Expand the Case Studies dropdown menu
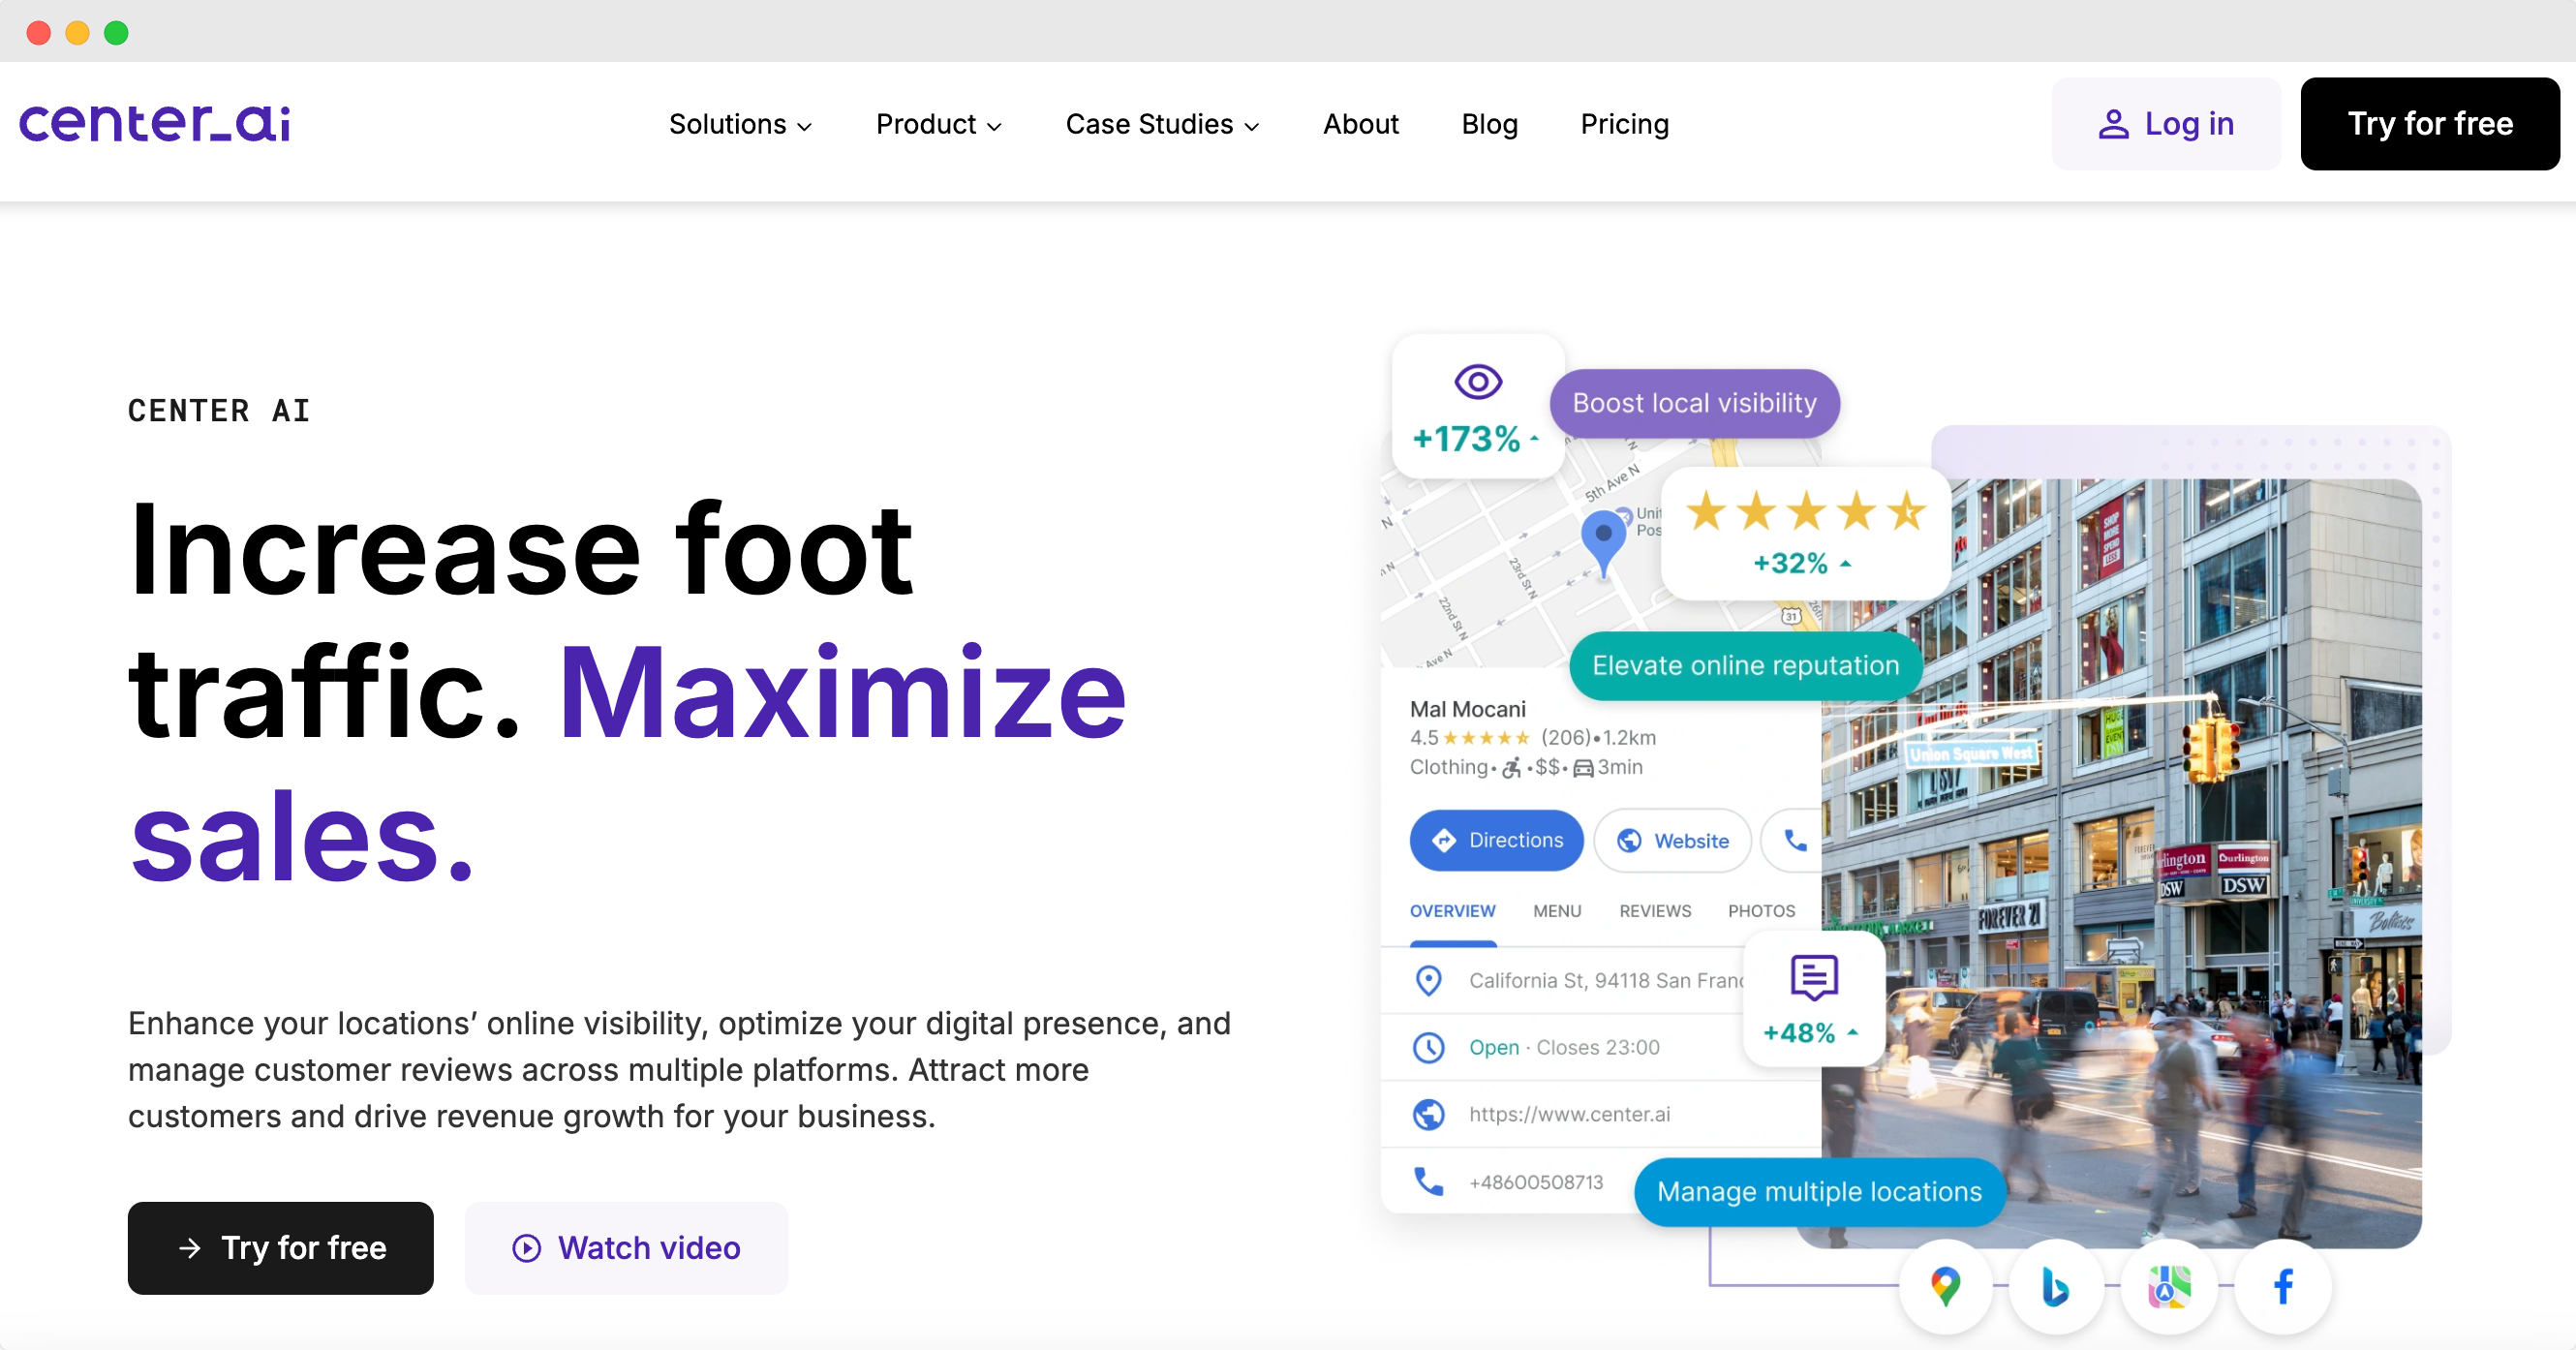 1162,123
